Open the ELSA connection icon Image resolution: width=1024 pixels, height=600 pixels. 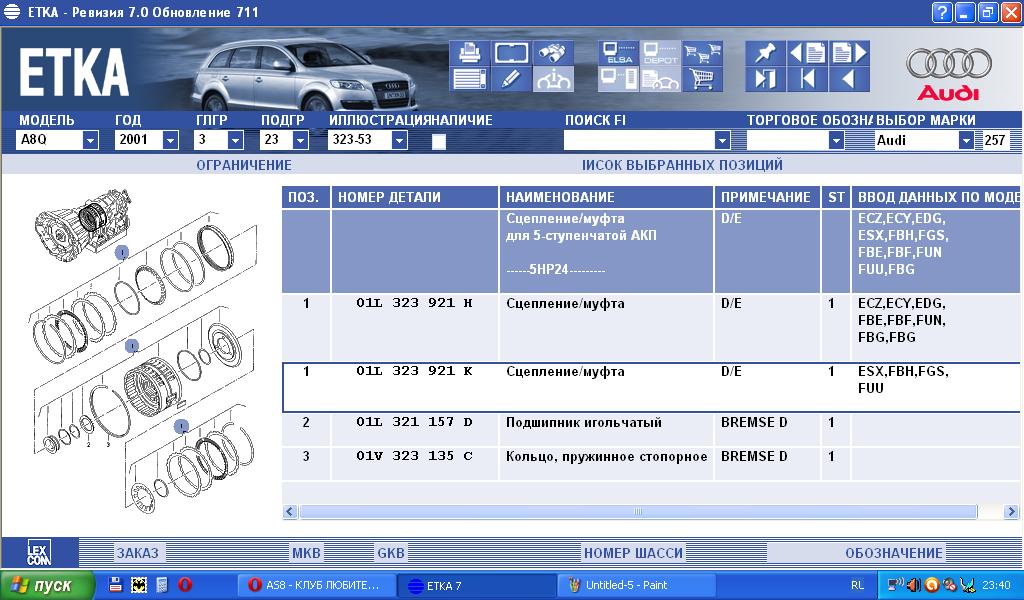tap(617, 54)
